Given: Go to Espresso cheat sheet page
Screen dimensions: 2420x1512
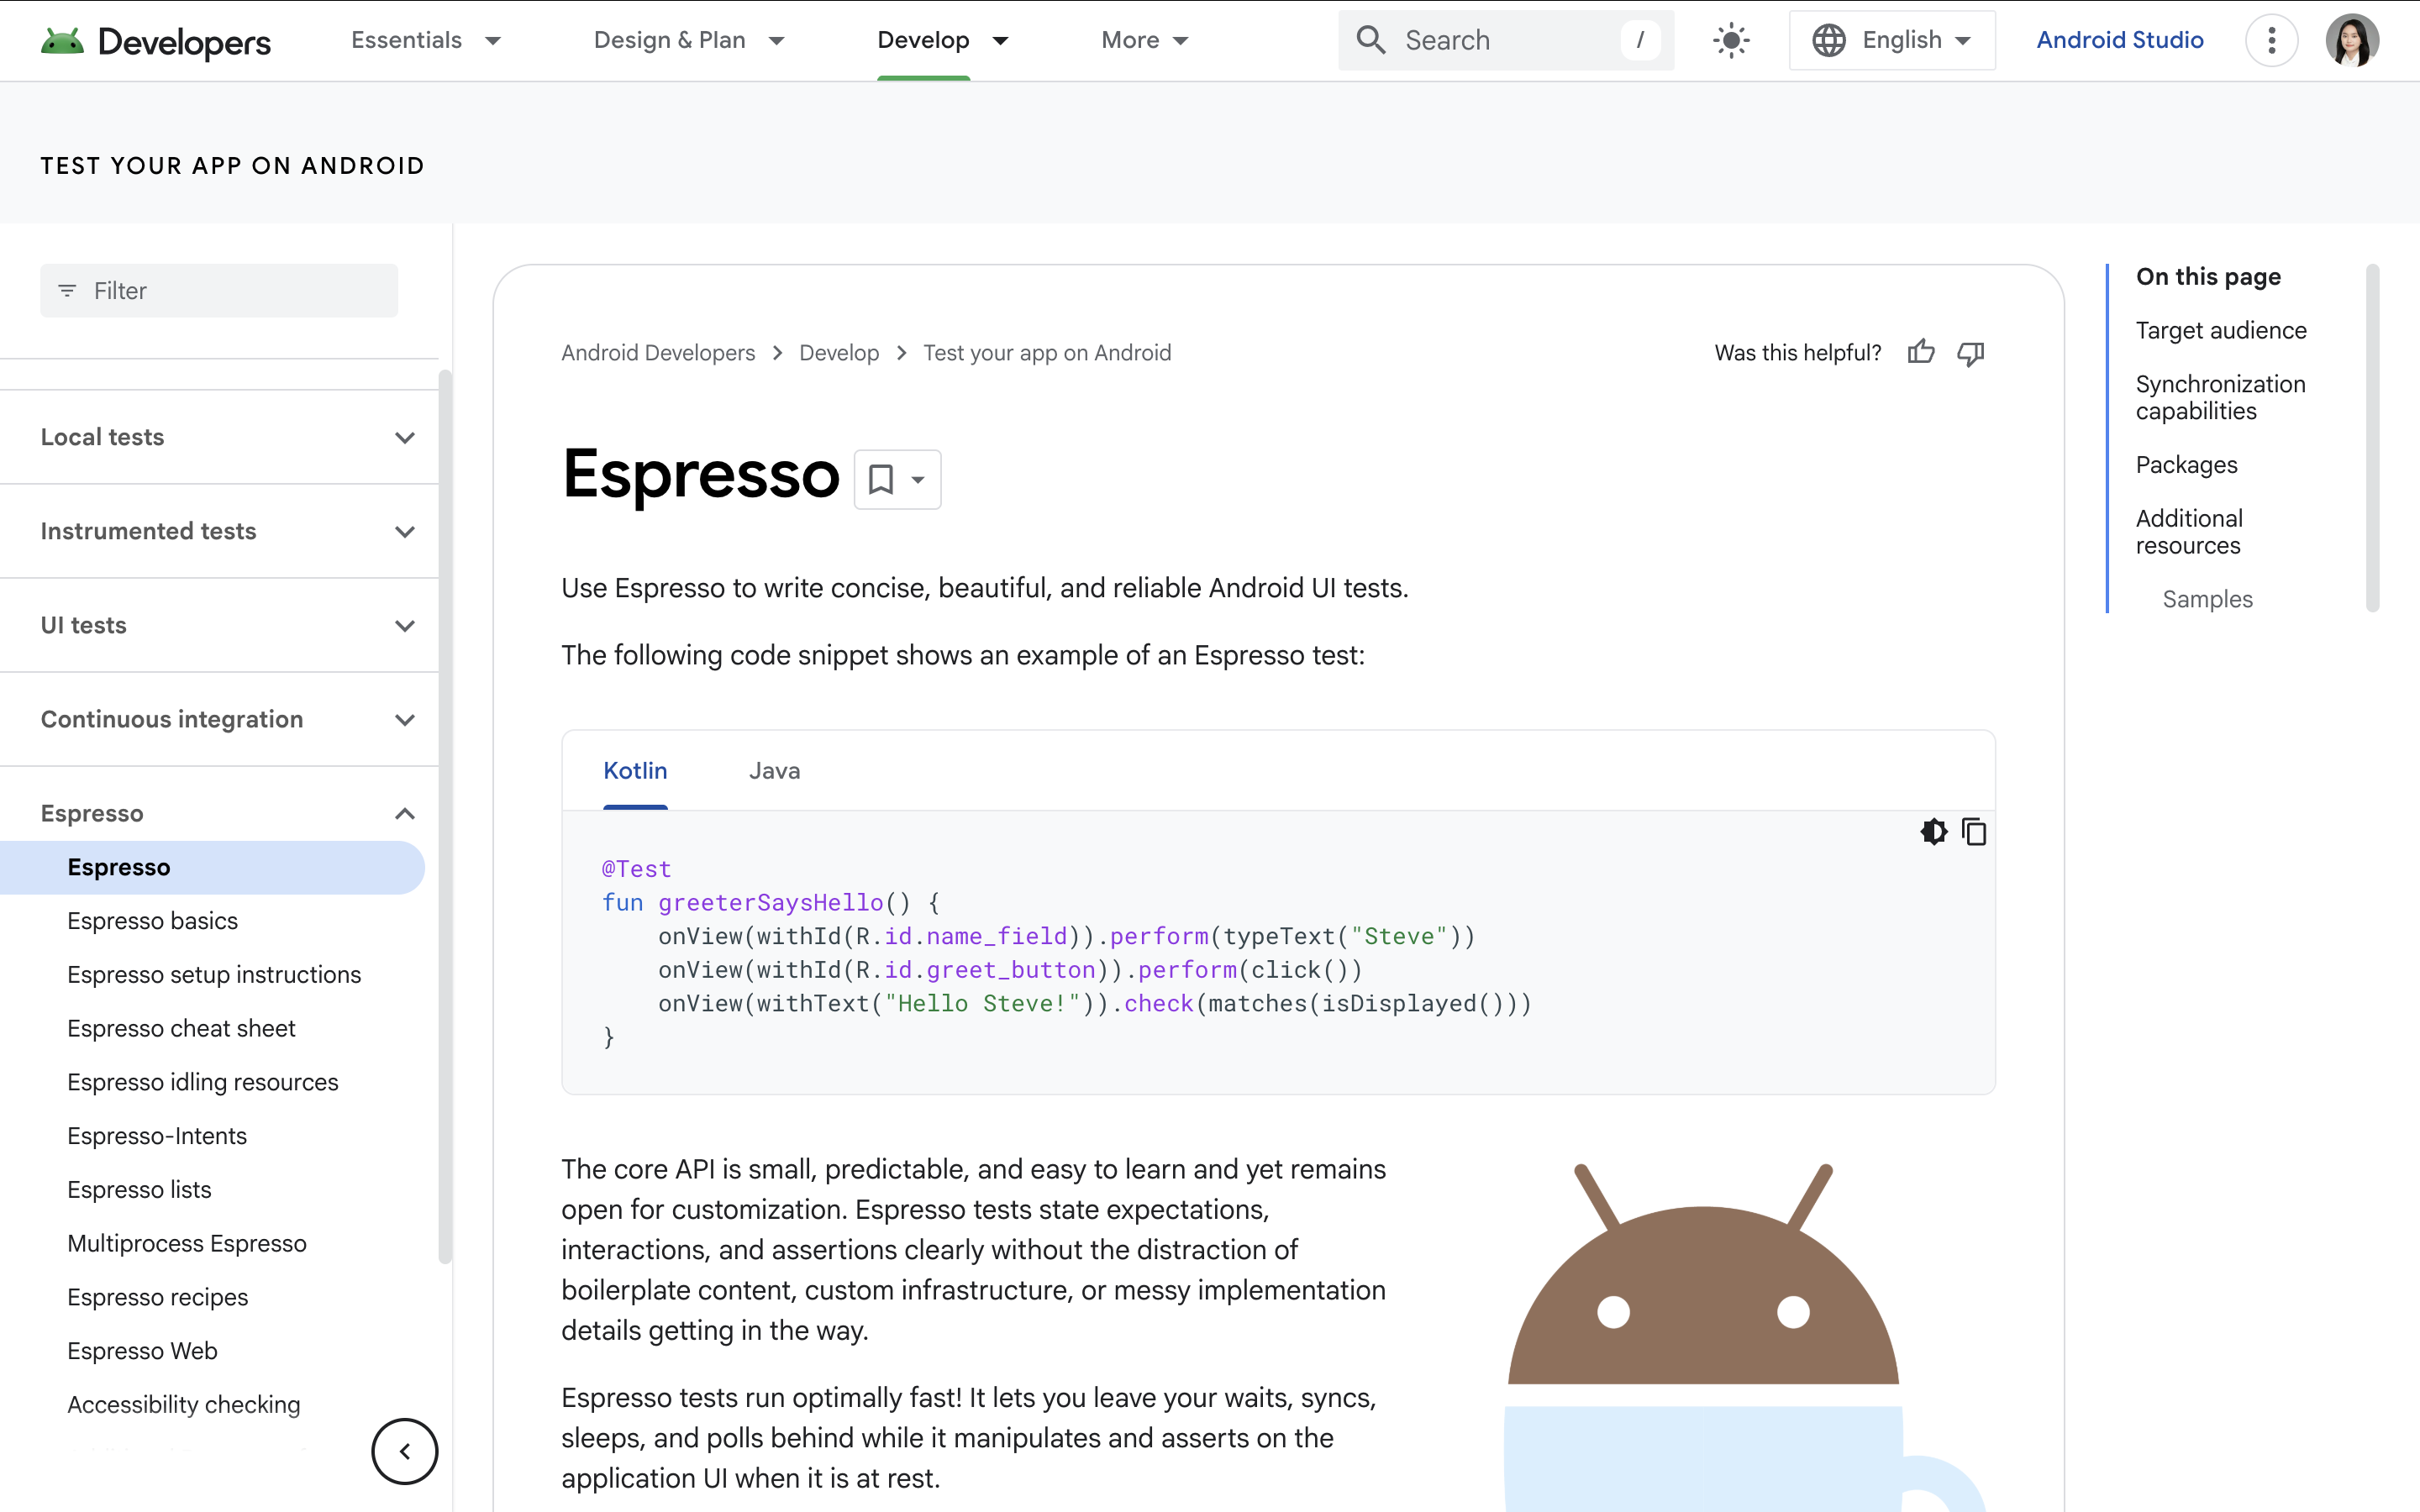Looking at the screenshot, I should (x=181, y=1028).
